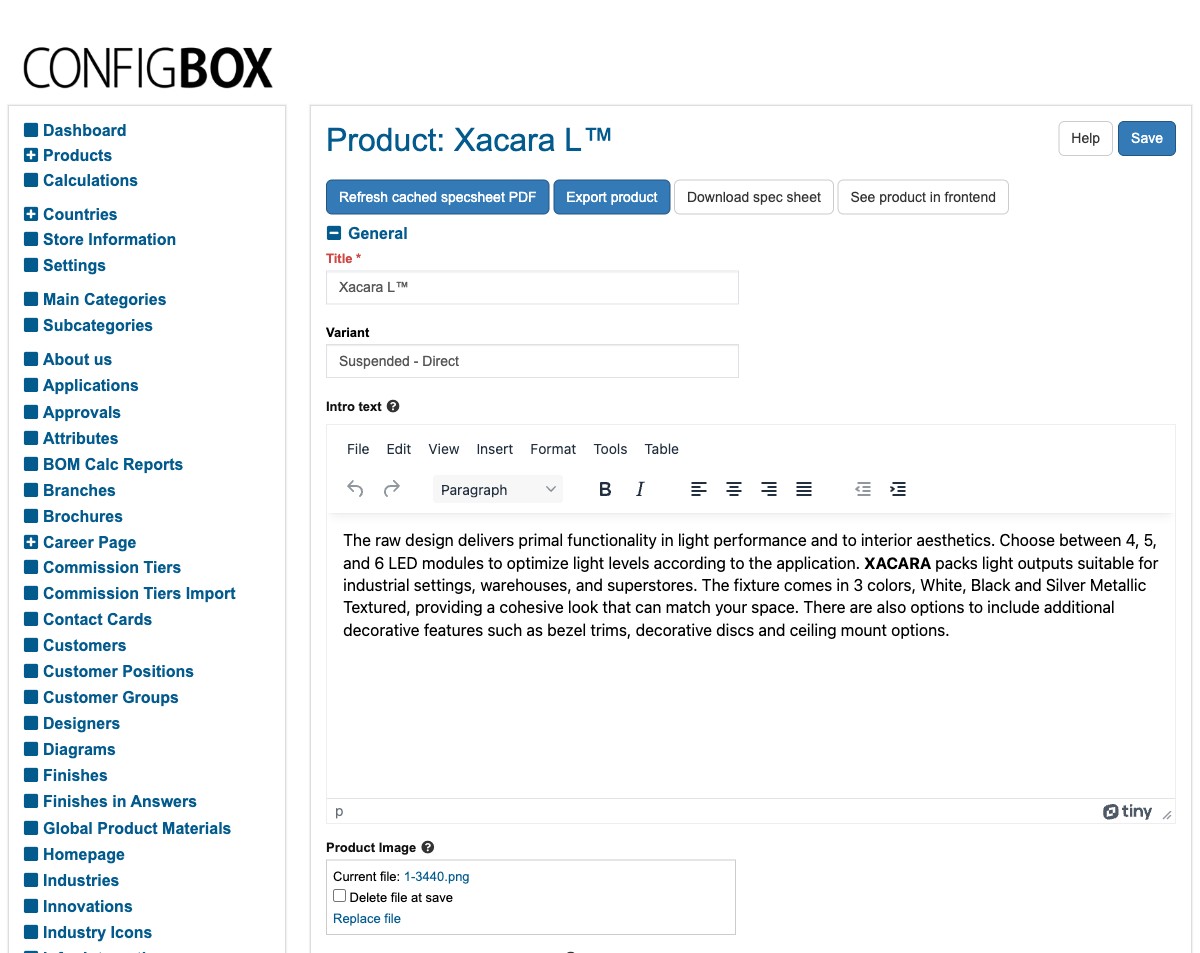
Task: Open Store Information in sidebar
Action: pos(109,240)
